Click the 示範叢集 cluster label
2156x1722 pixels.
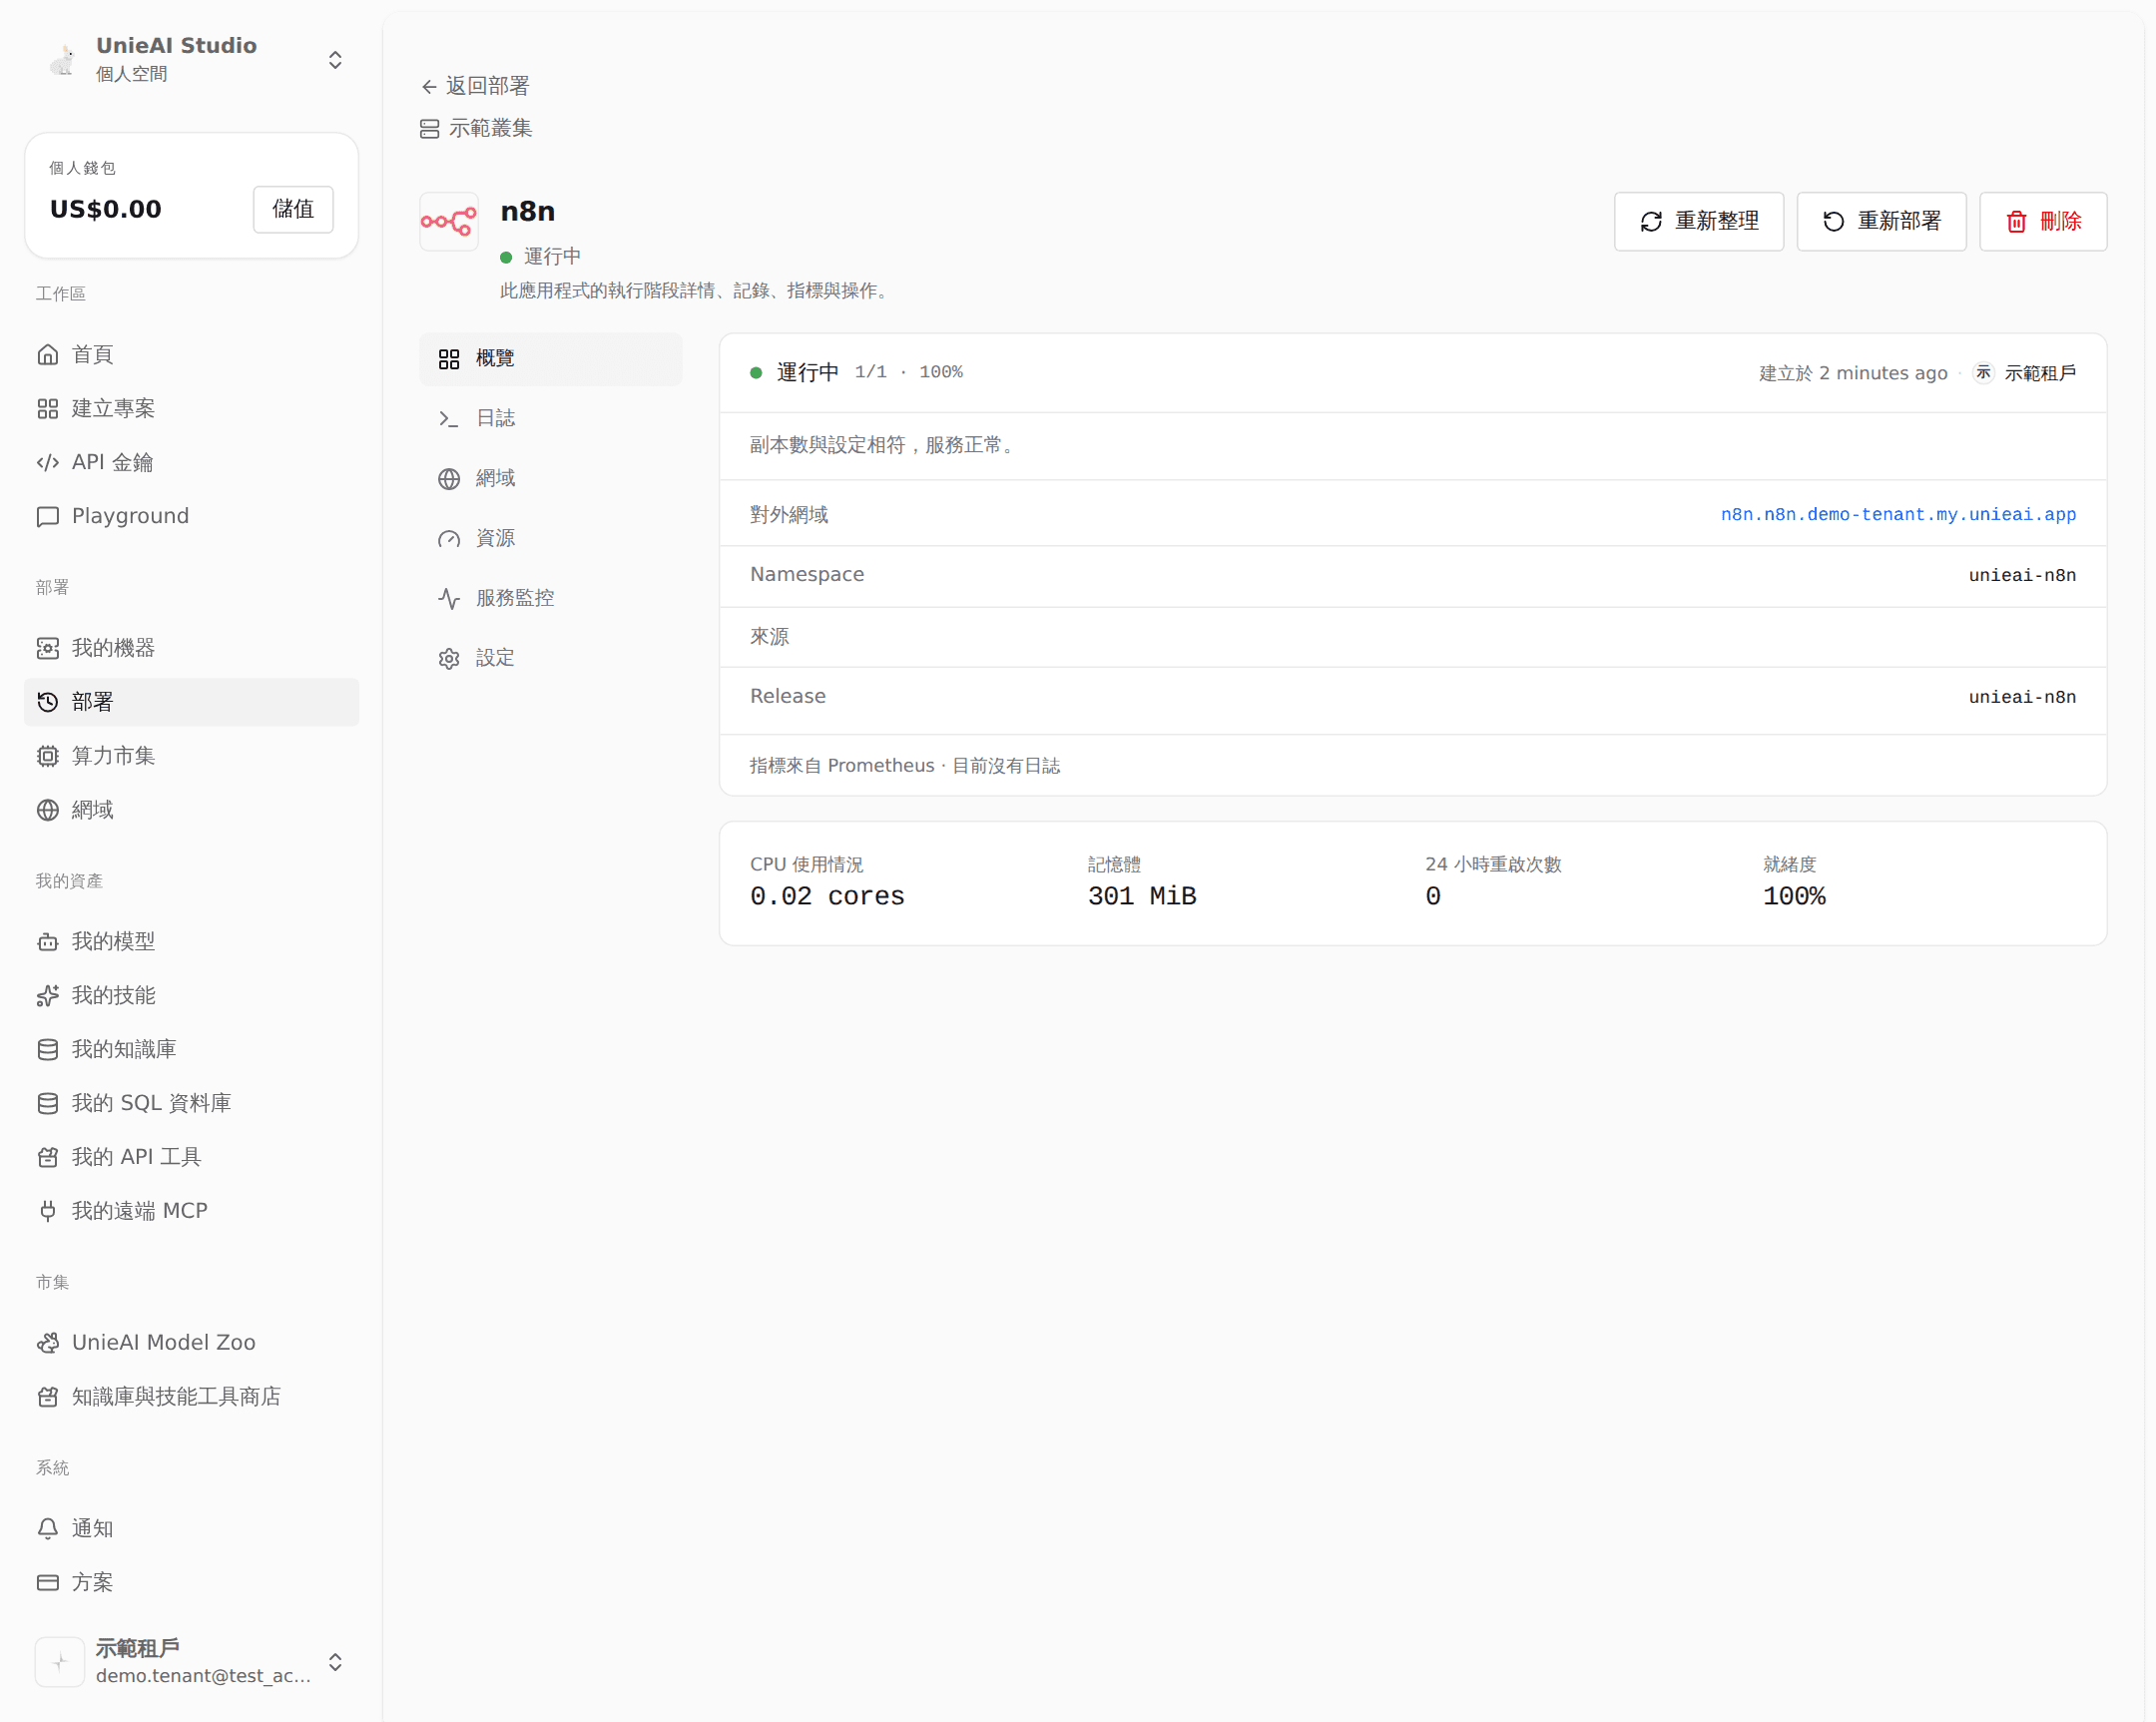476,129
